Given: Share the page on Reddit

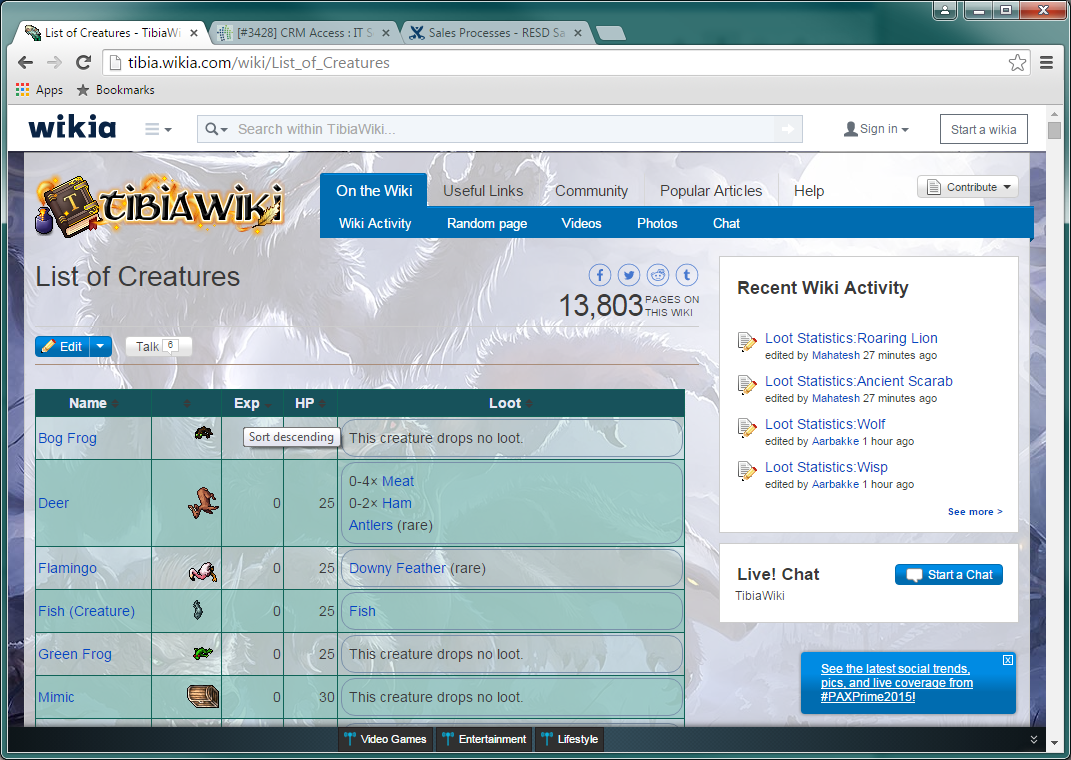Looking at the screenshot, I should (x=658, y=275).
